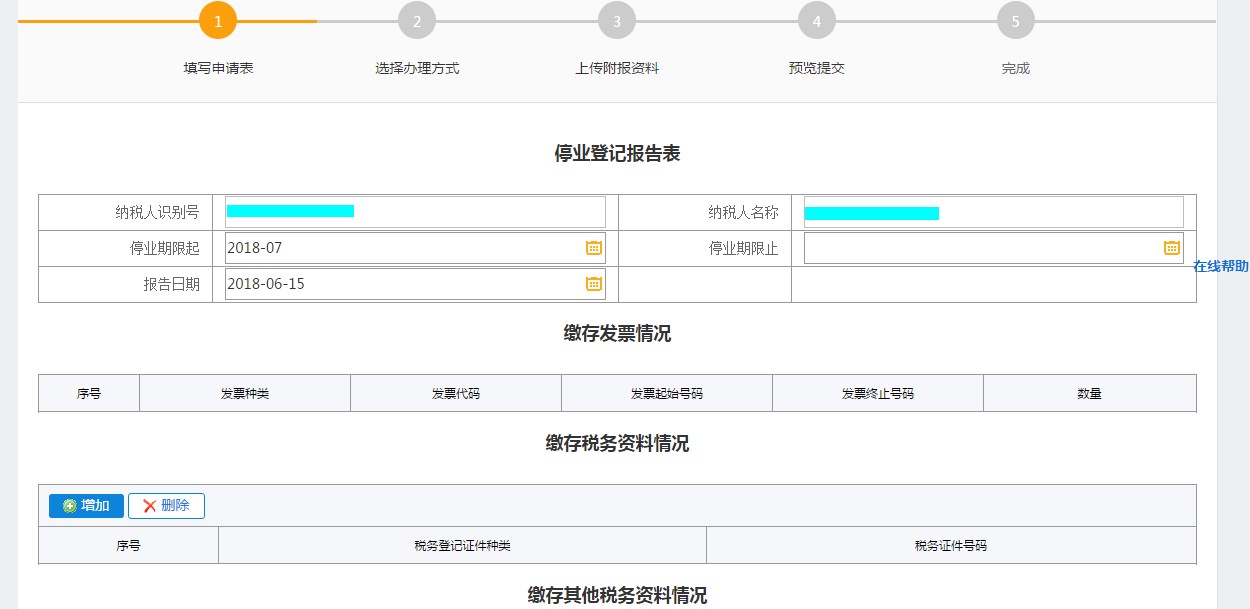This screenshot has height=609, width=1250.
Task: Select the 填写申请表 step label
Action: click(217, 69)
